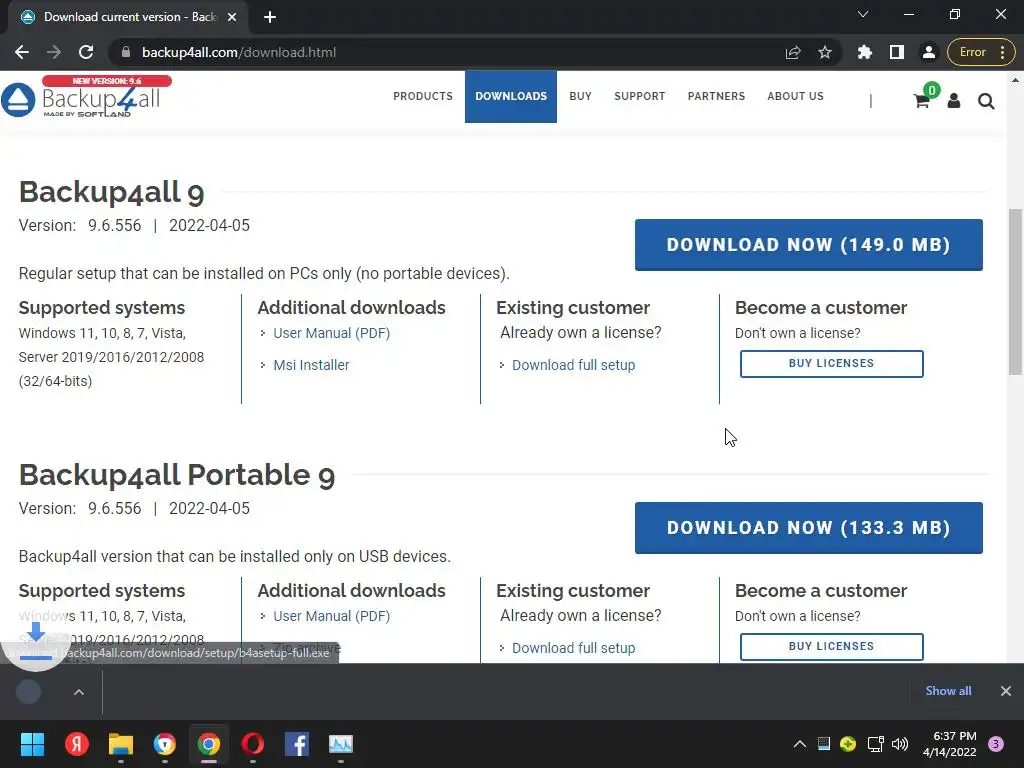Click the padlock site info icon
Screen dimensions: 1024x768
(x=126, y=52)
